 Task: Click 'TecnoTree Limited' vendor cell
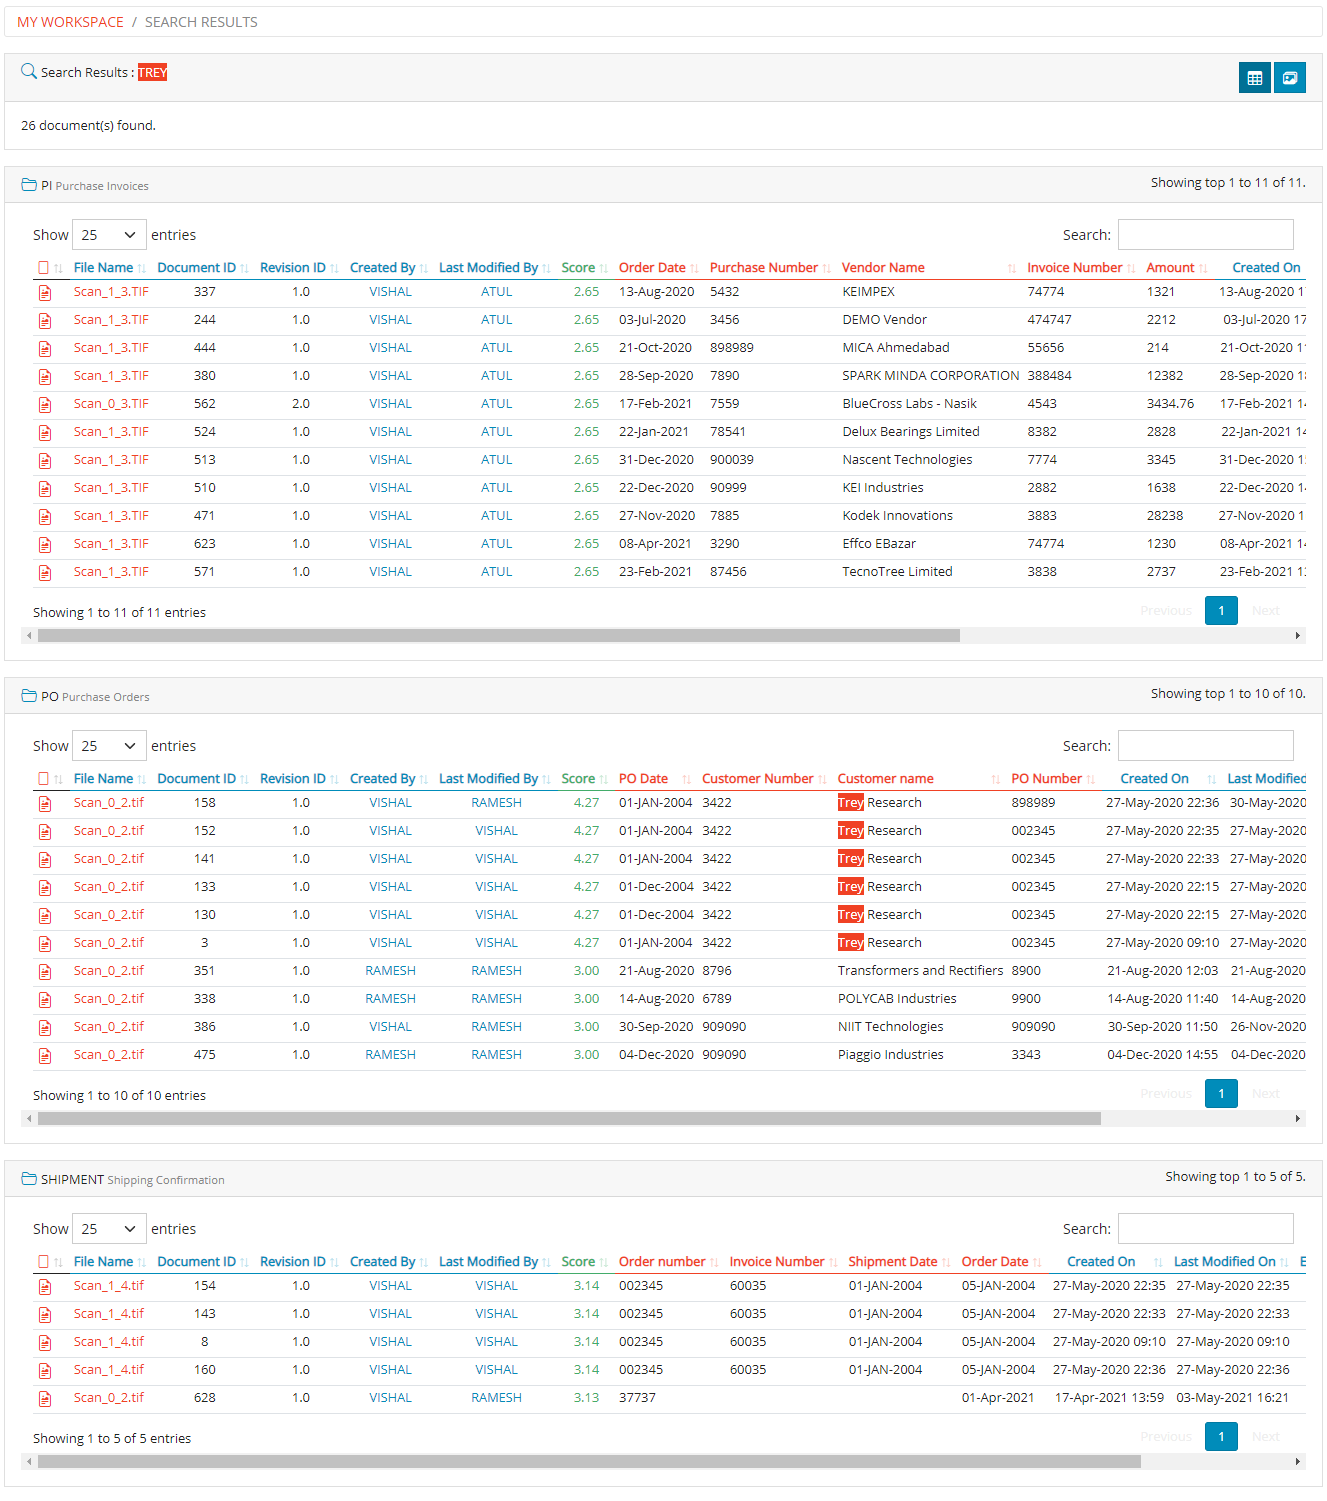897,572
